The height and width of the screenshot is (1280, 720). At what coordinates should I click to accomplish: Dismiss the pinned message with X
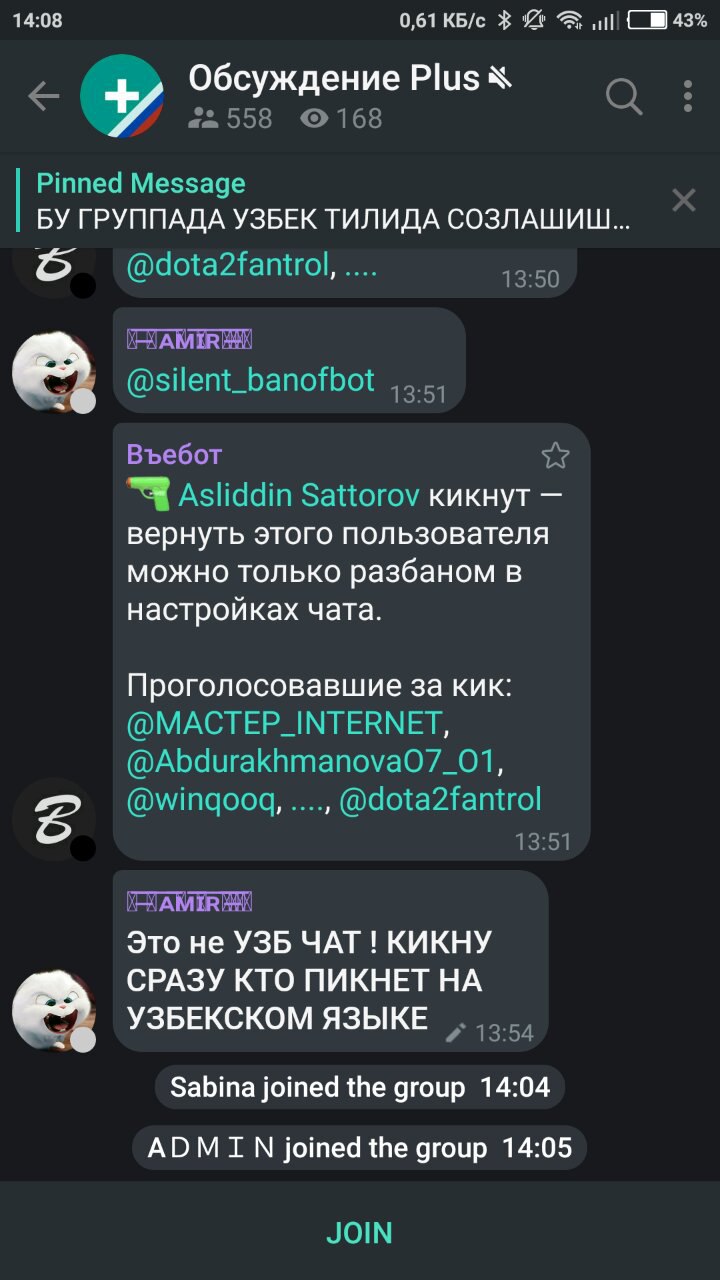pyautogui.click(x=684, y=200)
